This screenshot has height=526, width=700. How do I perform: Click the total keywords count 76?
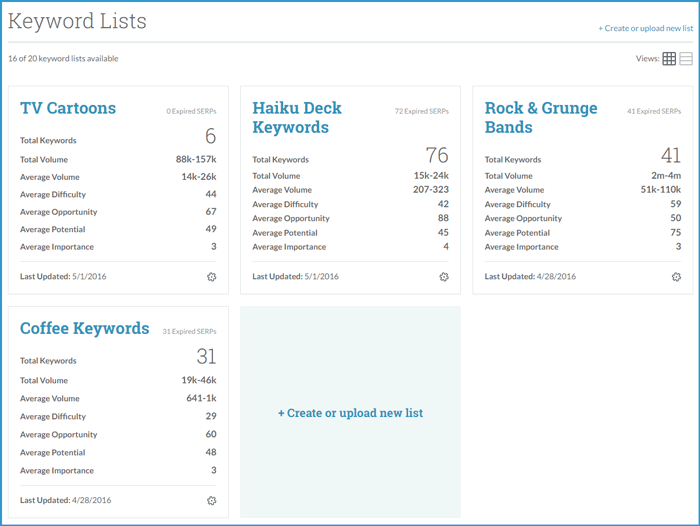437,155
